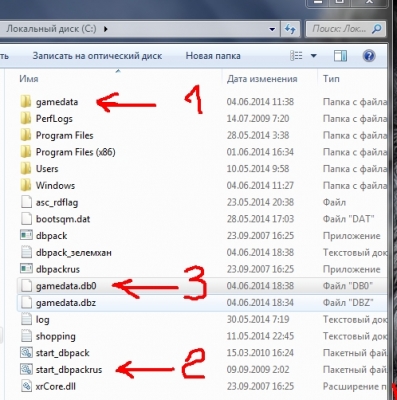Click the date 11.05.2014 22:45
This screenshot has width=397, height=400.
[x=260, y=336]
